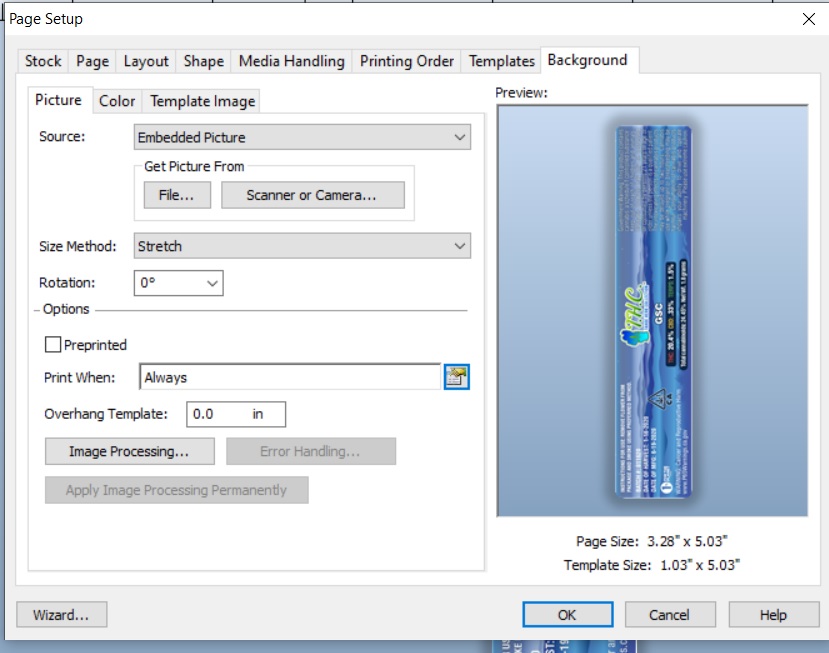Viewport: 829px width, 653px height.
Task: Click Scanner or Camera... button
Action: point(312,195)
